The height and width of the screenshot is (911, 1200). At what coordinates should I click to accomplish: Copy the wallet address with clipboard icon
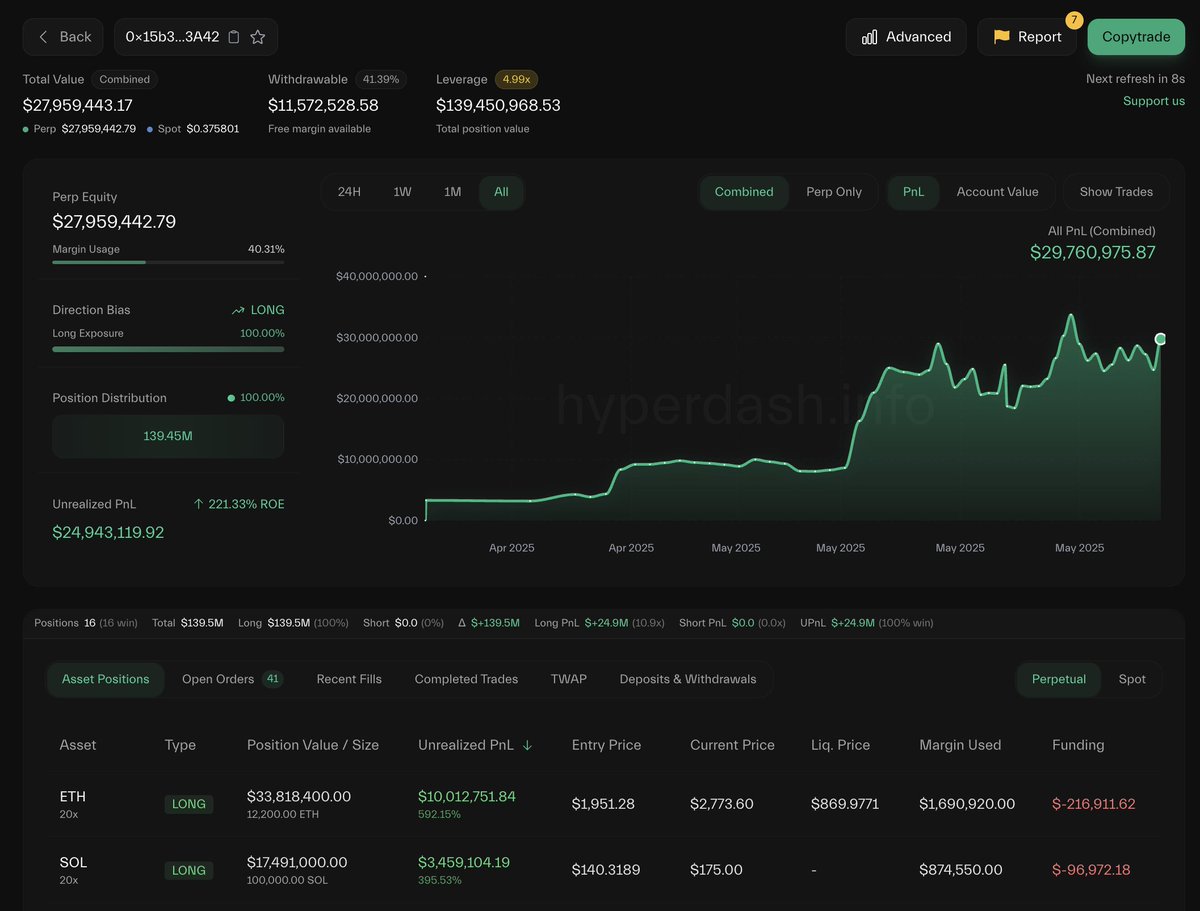coord(234,37)
